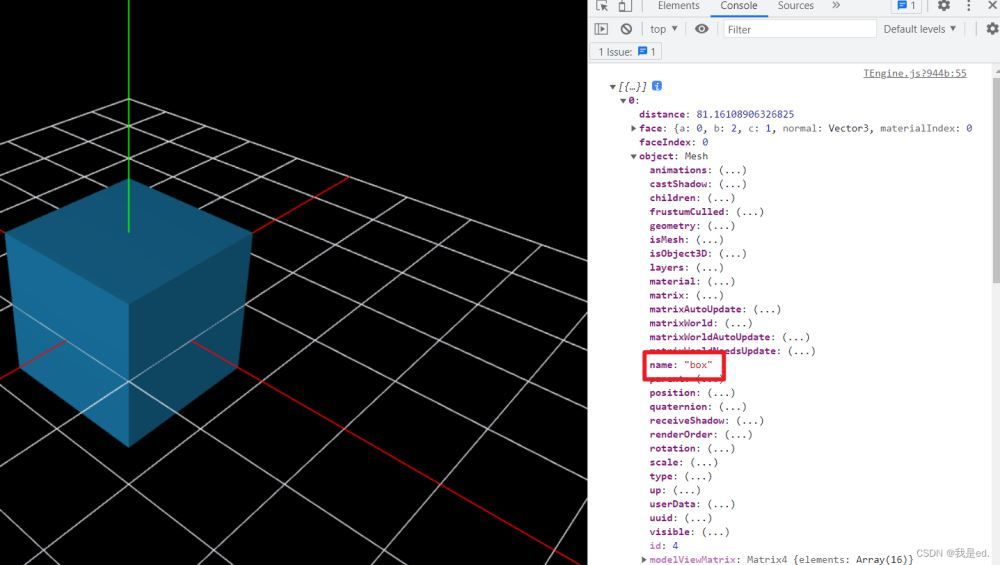Open DevTools settings gear in top bar
The height and width of the screenshot is (565, 1000).
tap(943, 6)
